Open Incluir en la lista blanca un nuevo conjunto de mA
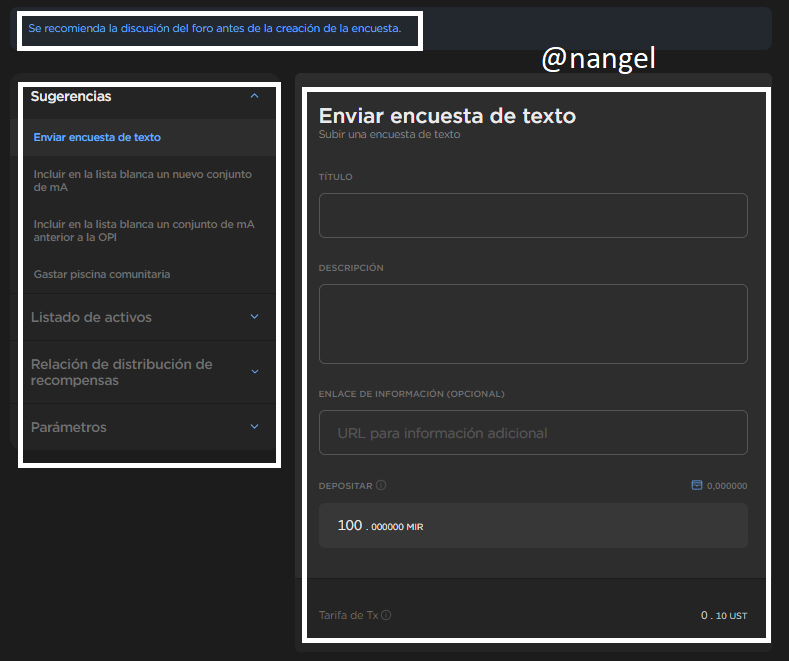This screenshot has height=661, width=789. (143, 181)
